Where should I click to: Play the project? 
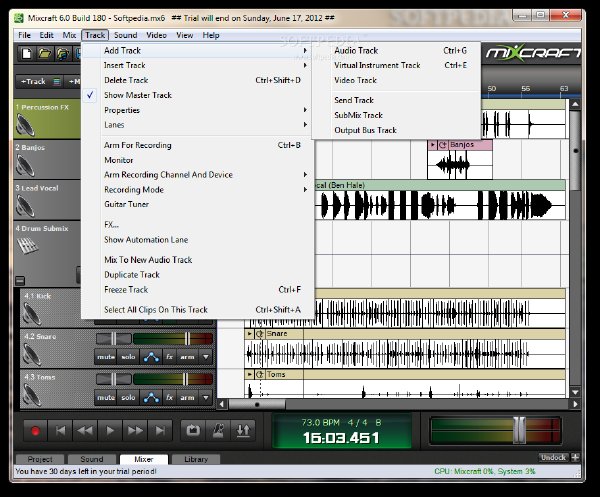pos(110,431)
